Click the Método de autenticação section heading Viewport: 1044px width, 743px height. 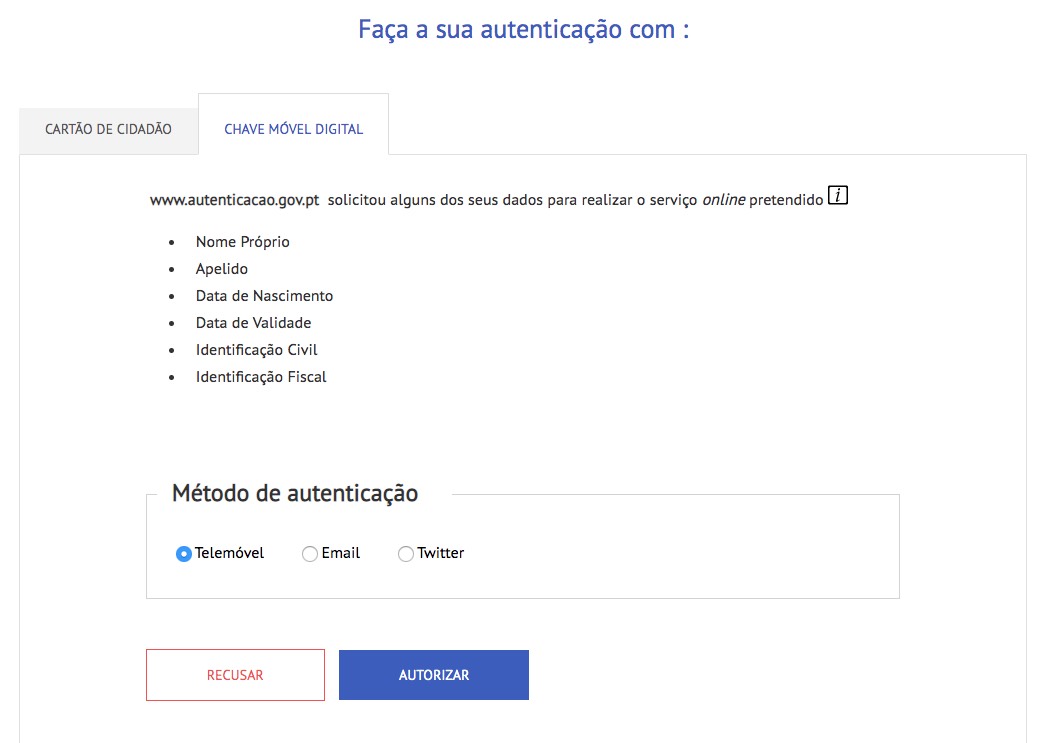tap(295, 492)
